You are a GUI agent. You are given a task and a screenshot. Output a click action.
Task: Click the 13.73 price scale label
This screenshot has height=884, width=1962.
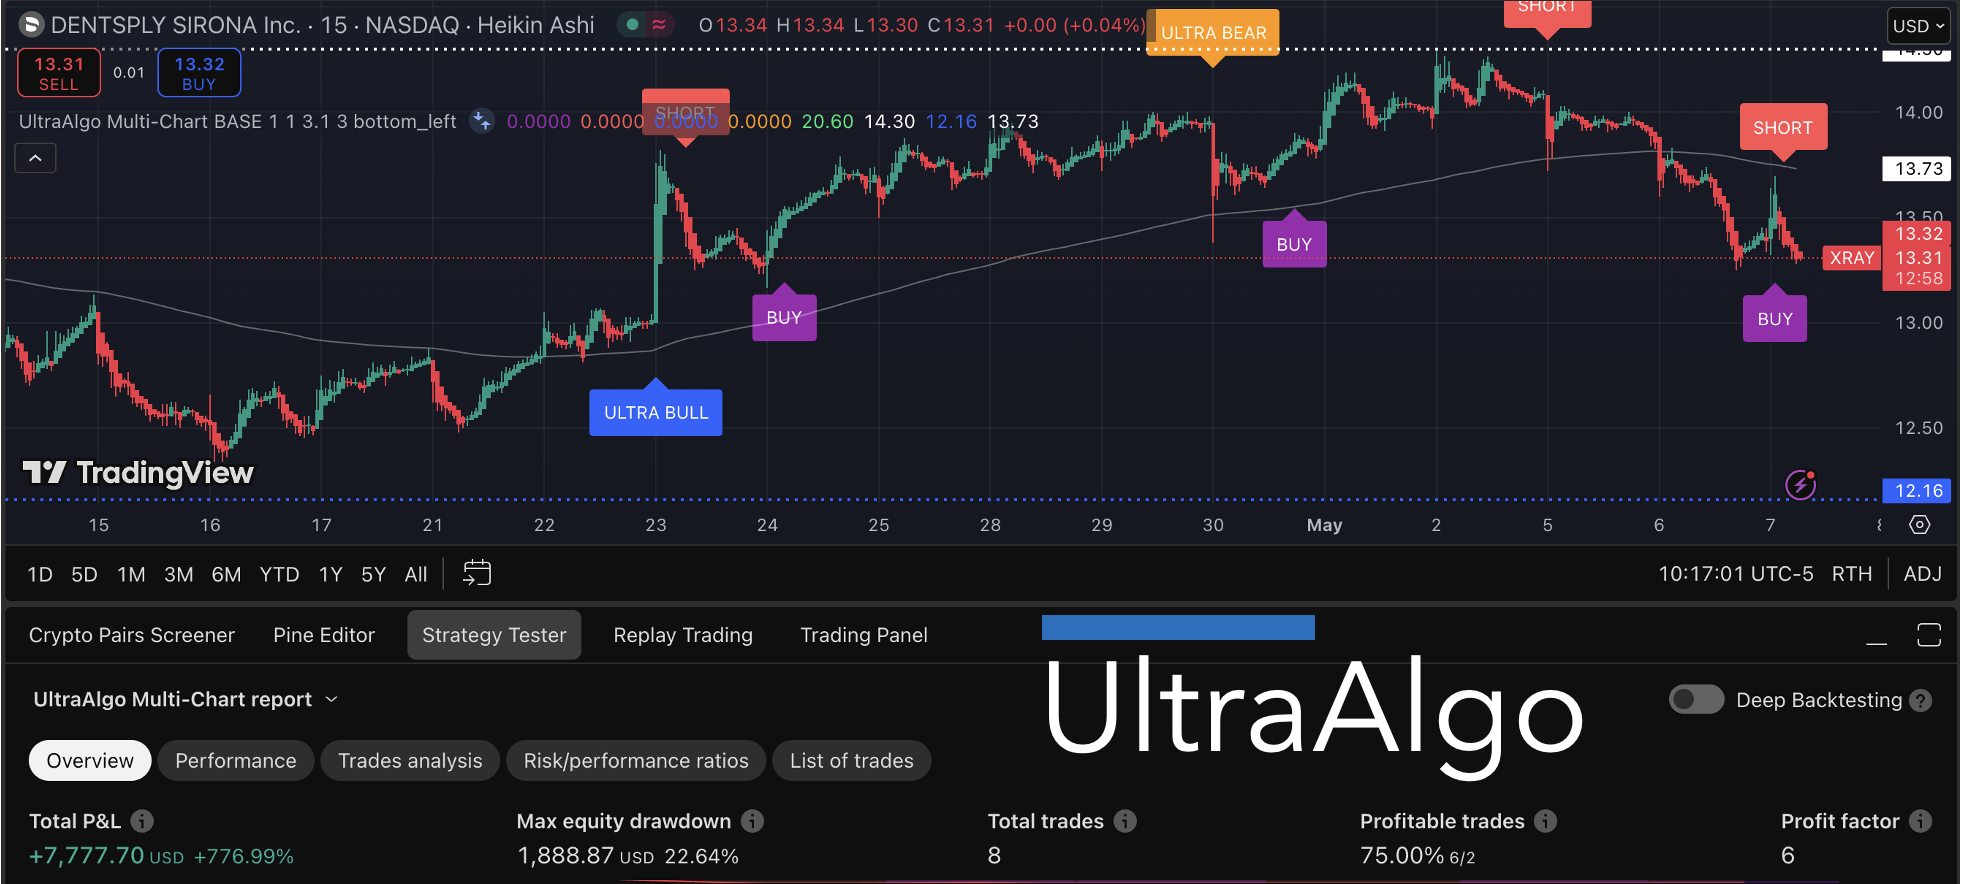click(x=1918, y=169)
